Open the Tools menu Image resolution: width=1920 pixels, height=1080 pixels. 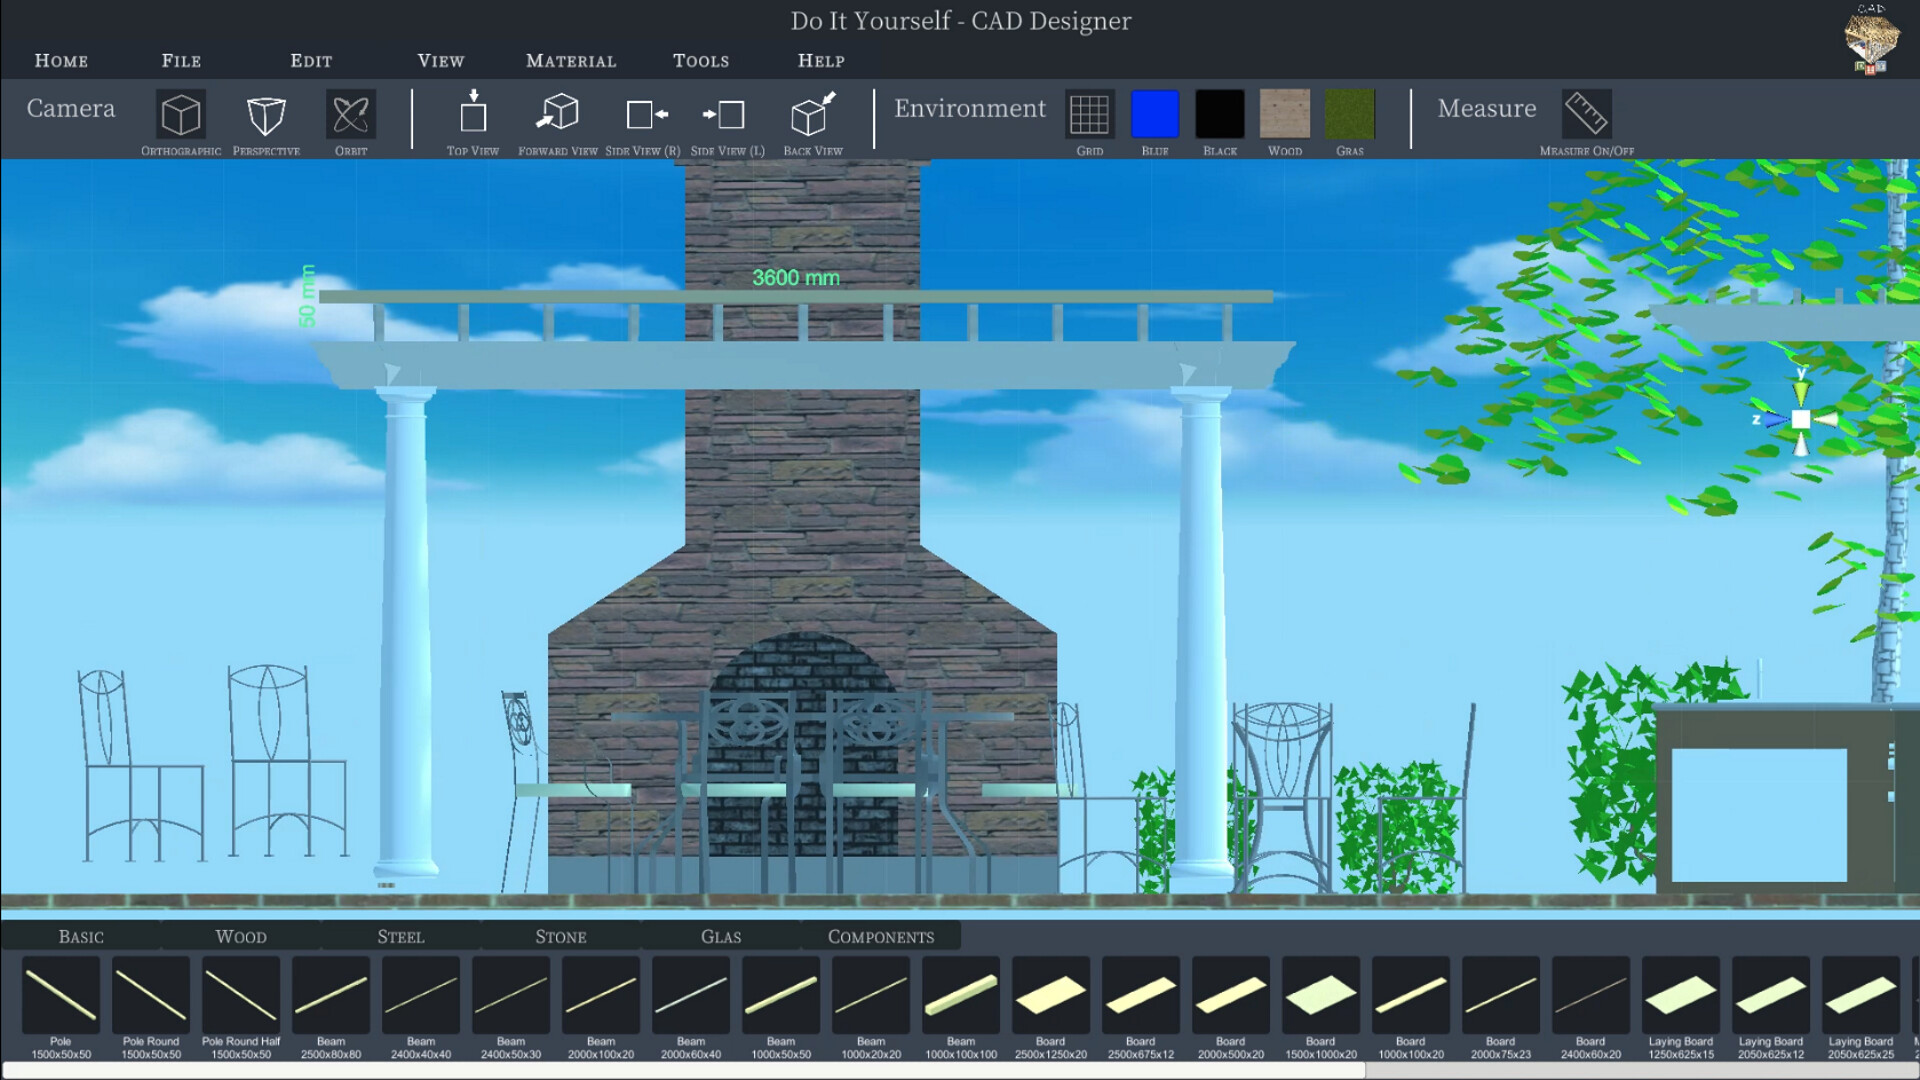coord(701,60)
